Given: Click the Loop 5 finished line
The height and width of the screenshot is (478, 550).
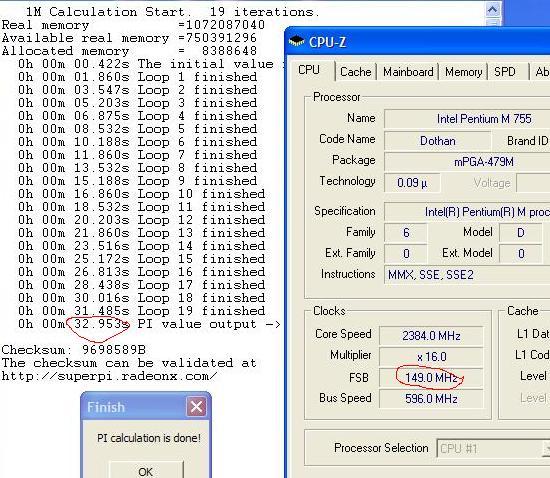Looking at the screenshot, I should click(x=138, y=129).
